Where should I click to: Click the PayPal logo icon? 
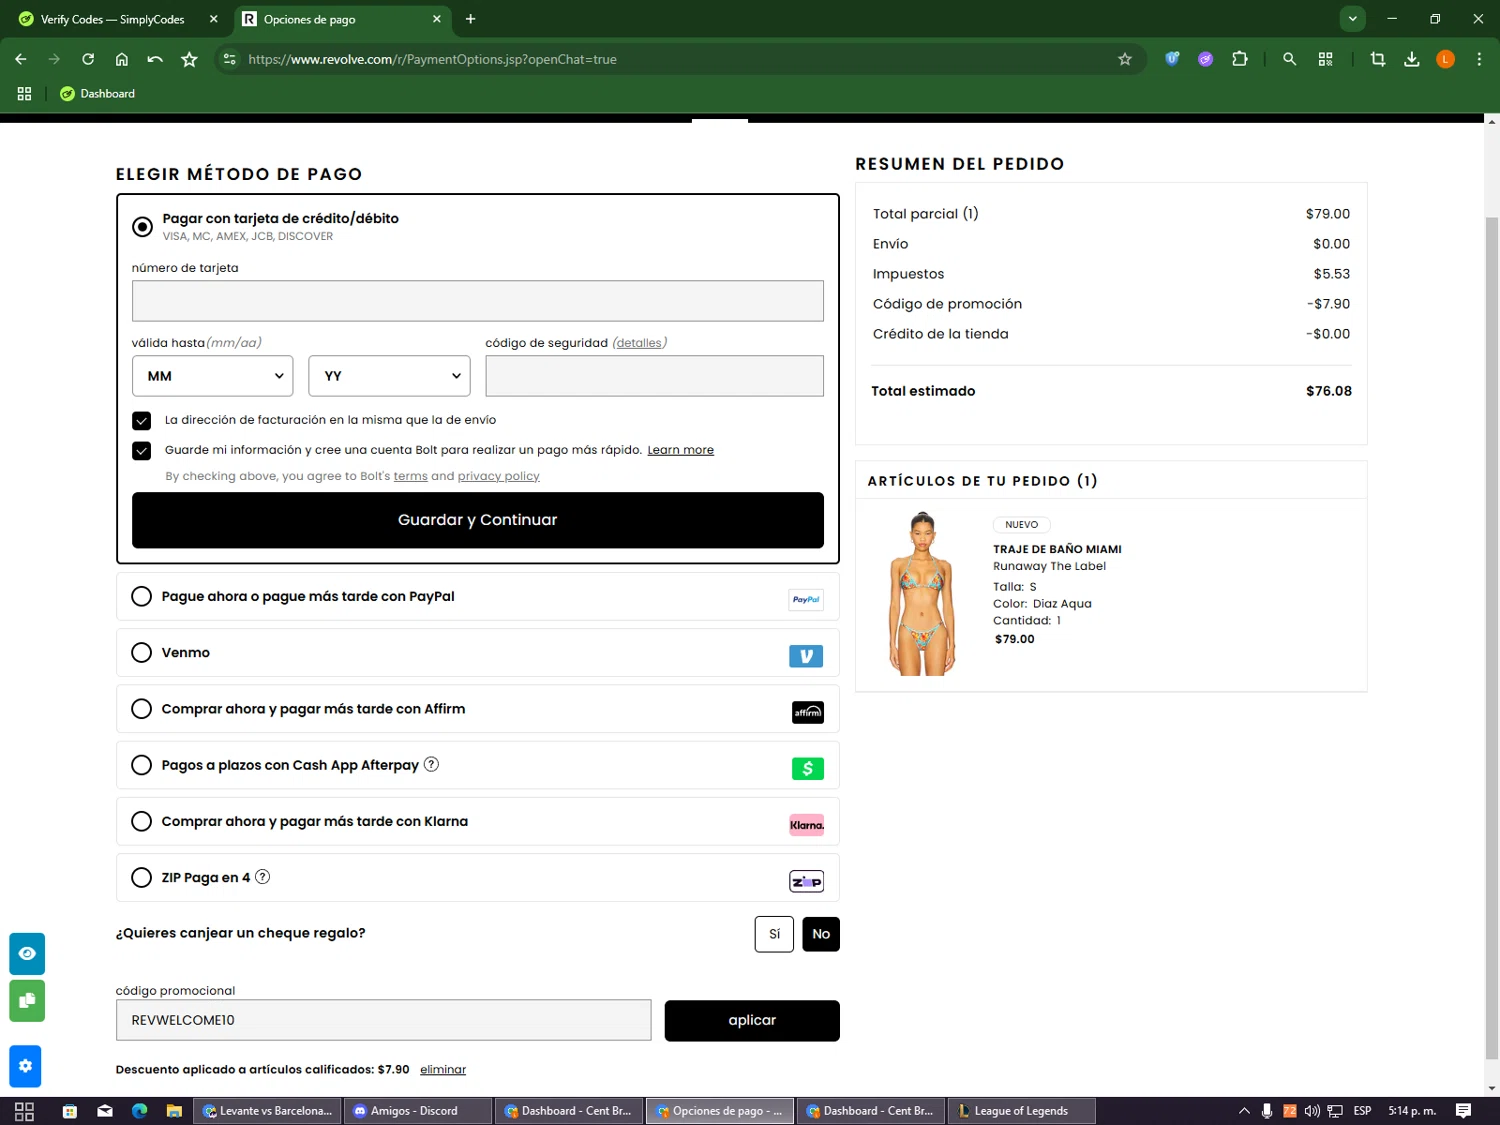[806, 600]
